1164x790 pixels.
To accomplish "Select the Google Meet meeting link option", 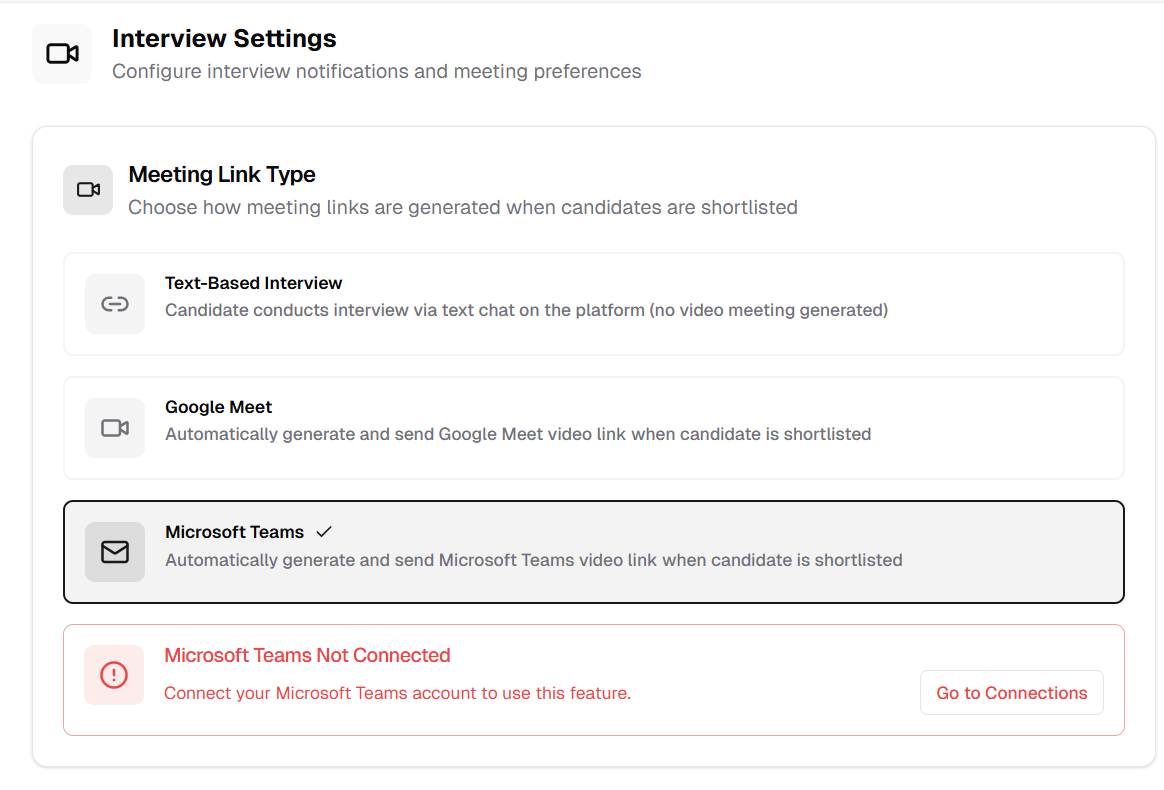I will point(593,427).
